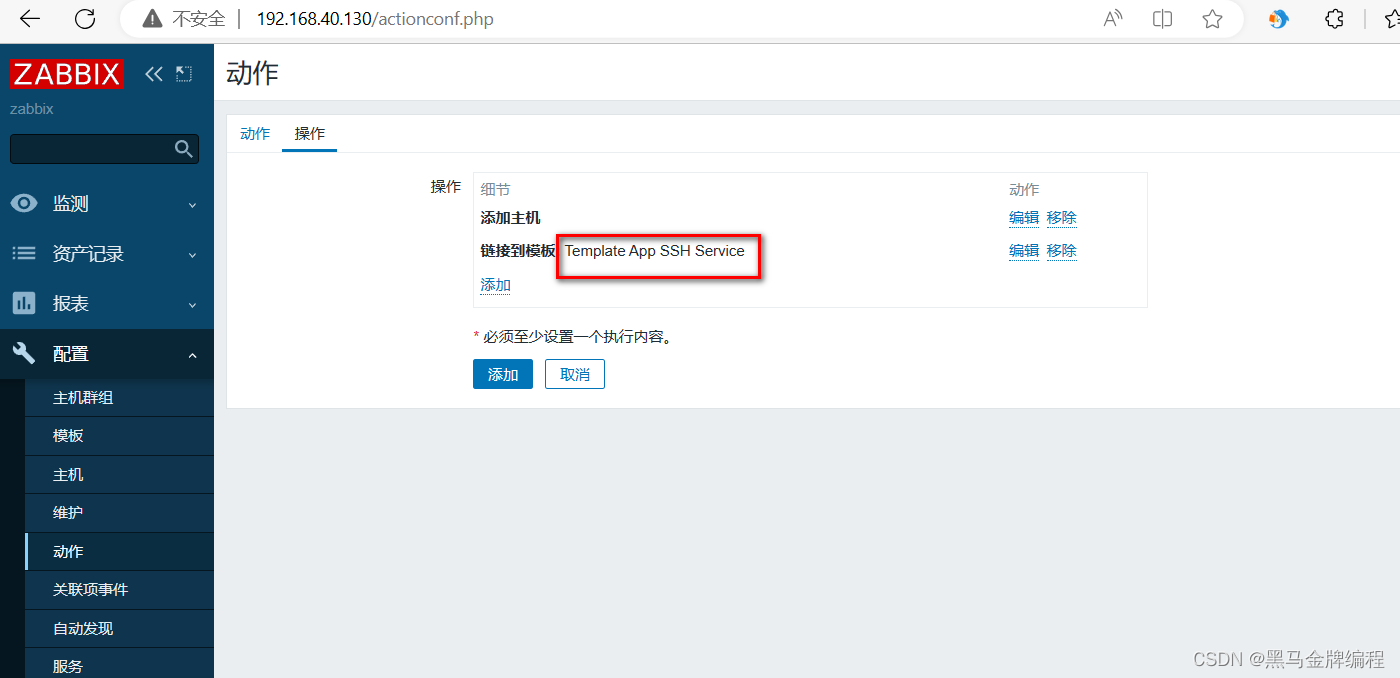Click the list icon next to 资产记录
The width and height of the screenshot is (1400, 678).
[24, 253]
